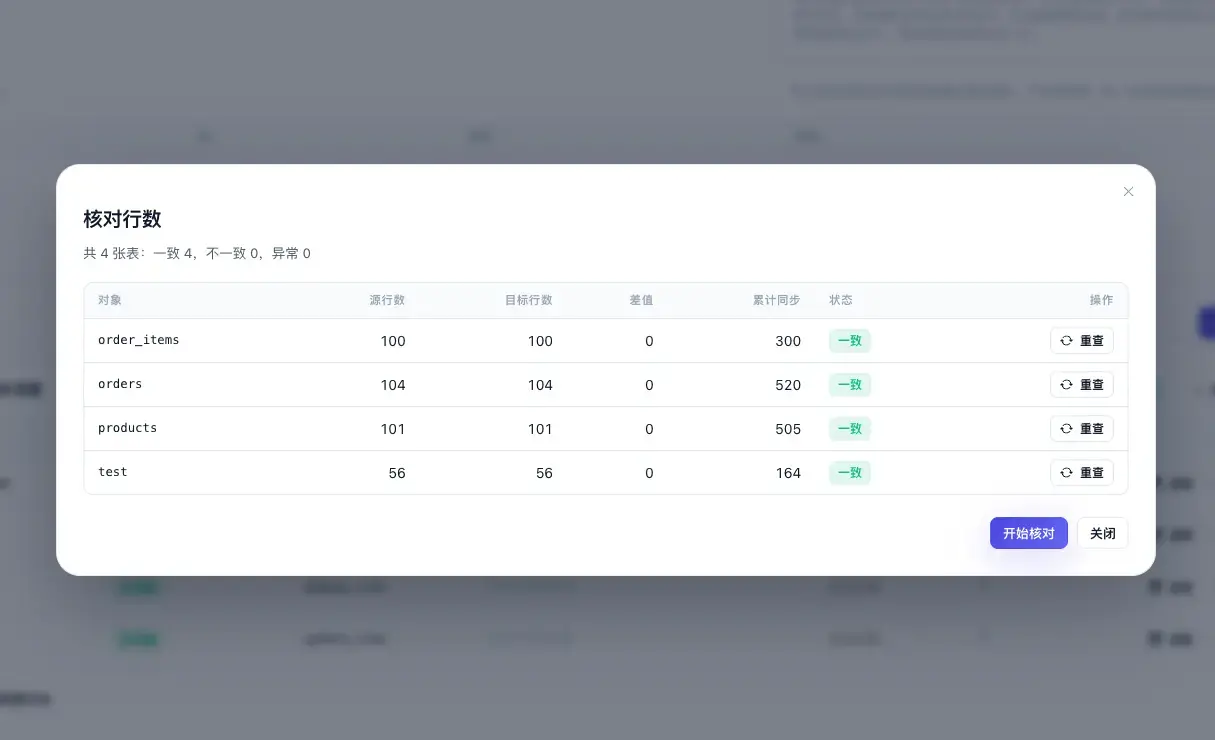Click the 操作 column header
The image size is (1215, 740).
[1101, 300]
